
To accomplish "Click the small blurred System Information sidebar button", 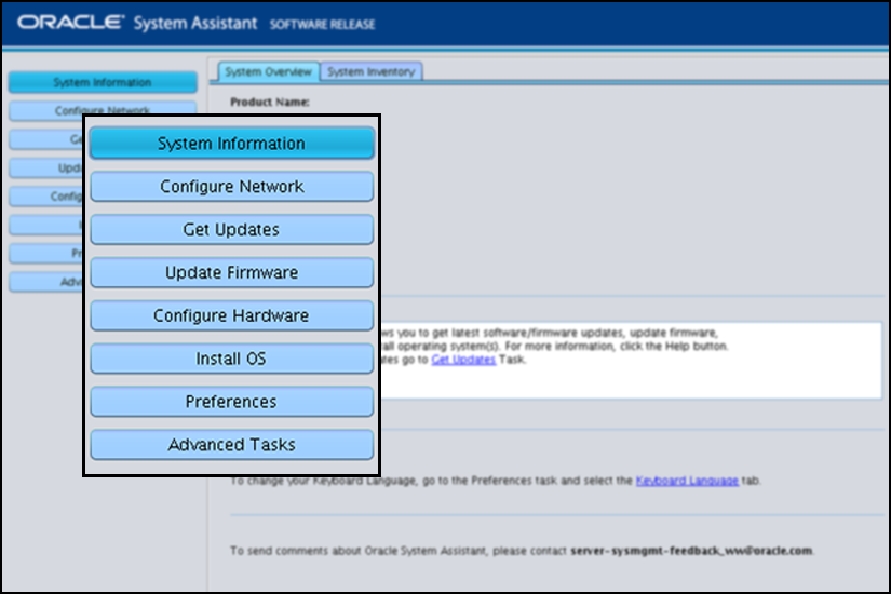I will pyautogui.click(x=103, y=82).
